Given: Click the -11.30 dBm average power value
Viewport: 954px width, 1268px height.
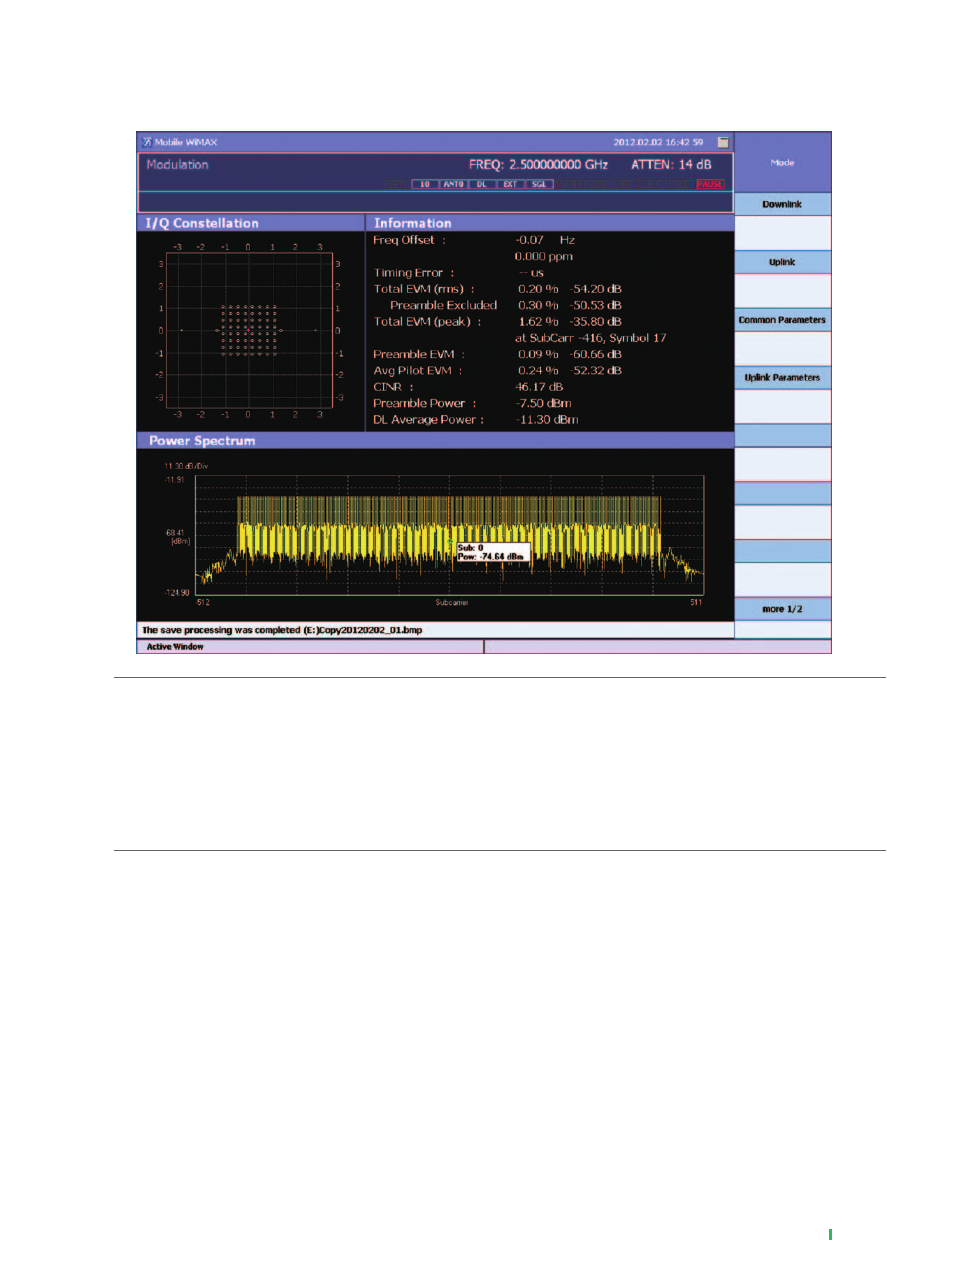Looking at the screenshot, I should coord(547,420).
